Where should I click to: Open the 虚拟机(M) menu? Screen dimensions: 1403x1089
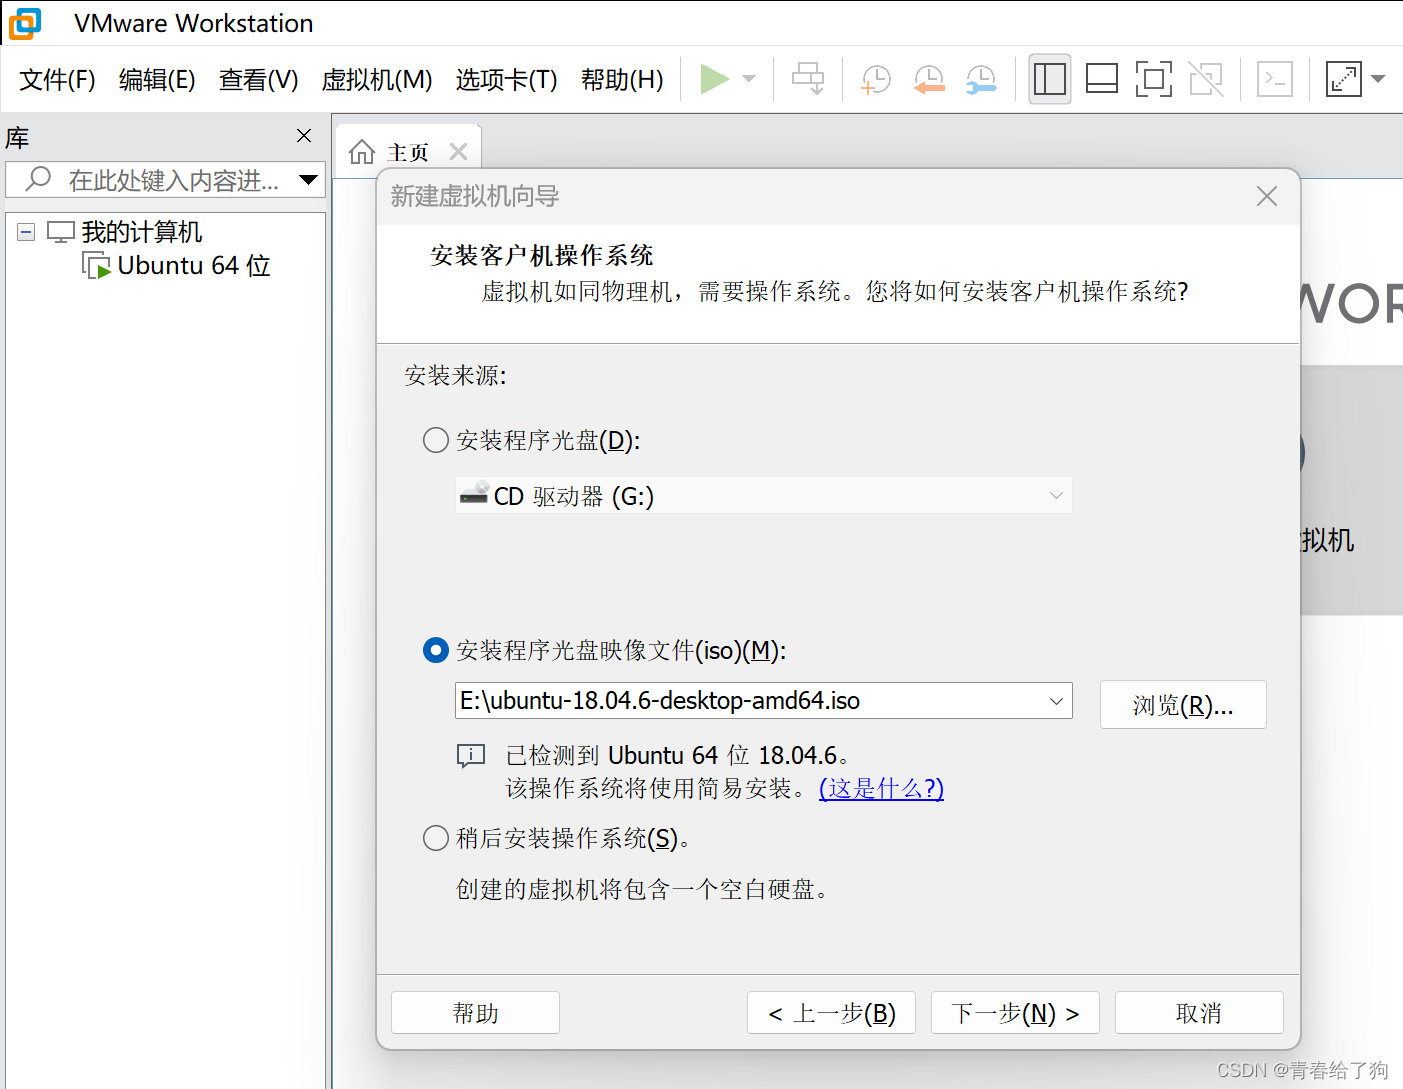tap(376, 80)
